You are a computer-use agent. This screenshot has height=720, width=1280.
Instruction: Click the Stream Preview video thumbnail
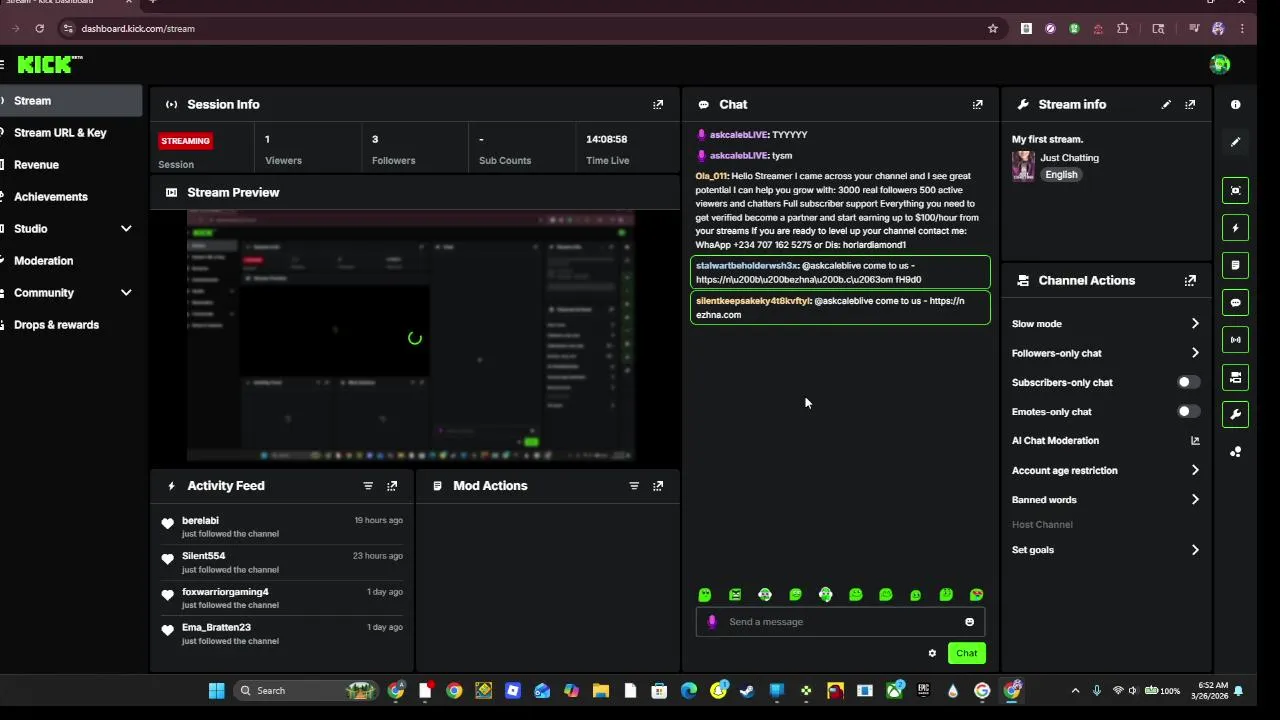410,336
